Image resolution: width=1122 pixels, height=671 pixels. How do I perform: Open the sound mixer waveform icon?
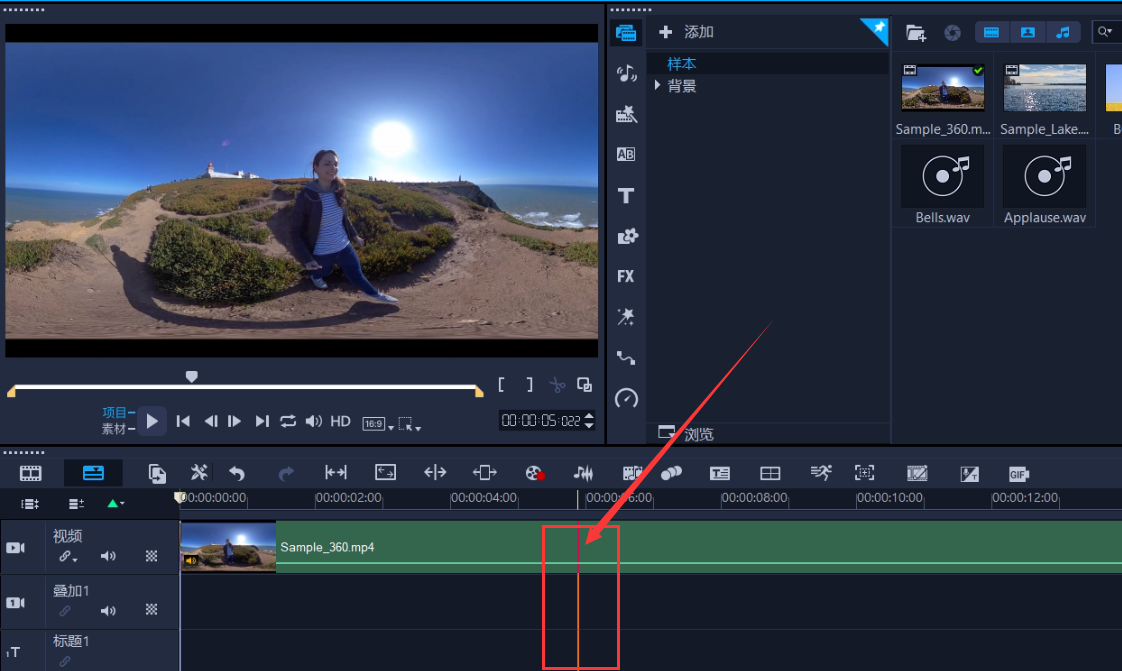[583, 473]
